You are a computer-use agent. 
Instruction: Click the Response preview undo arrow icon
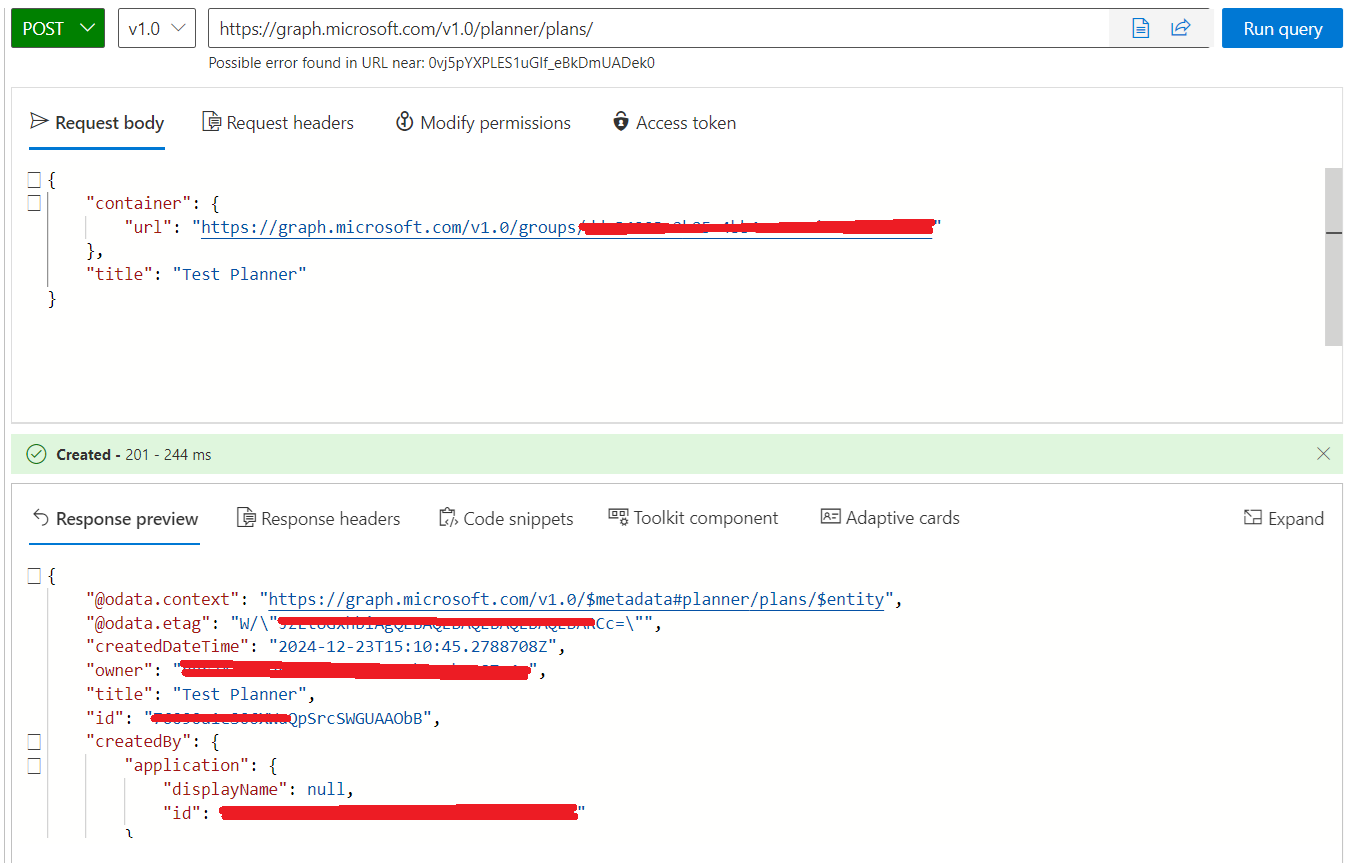point(40,517)
